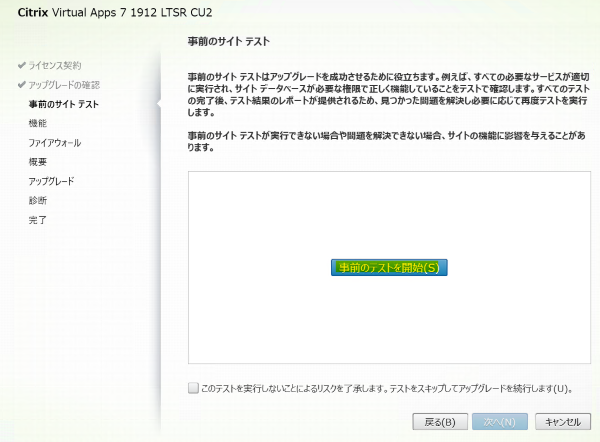Screen dimensions: 600x442
Task: Select the 概要 step
Action: tap(38, 162)
